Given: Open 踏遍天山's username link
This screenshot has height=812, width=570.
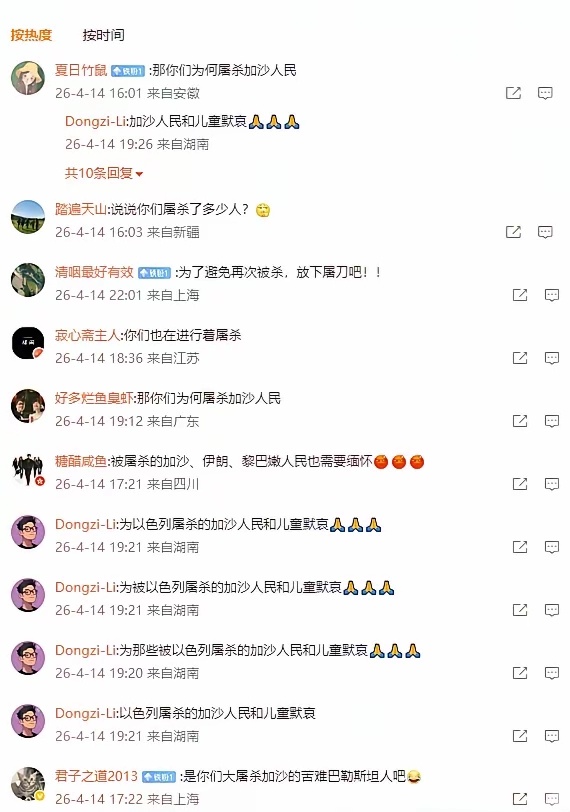Looking at the screenshot, I should point(81,209).
